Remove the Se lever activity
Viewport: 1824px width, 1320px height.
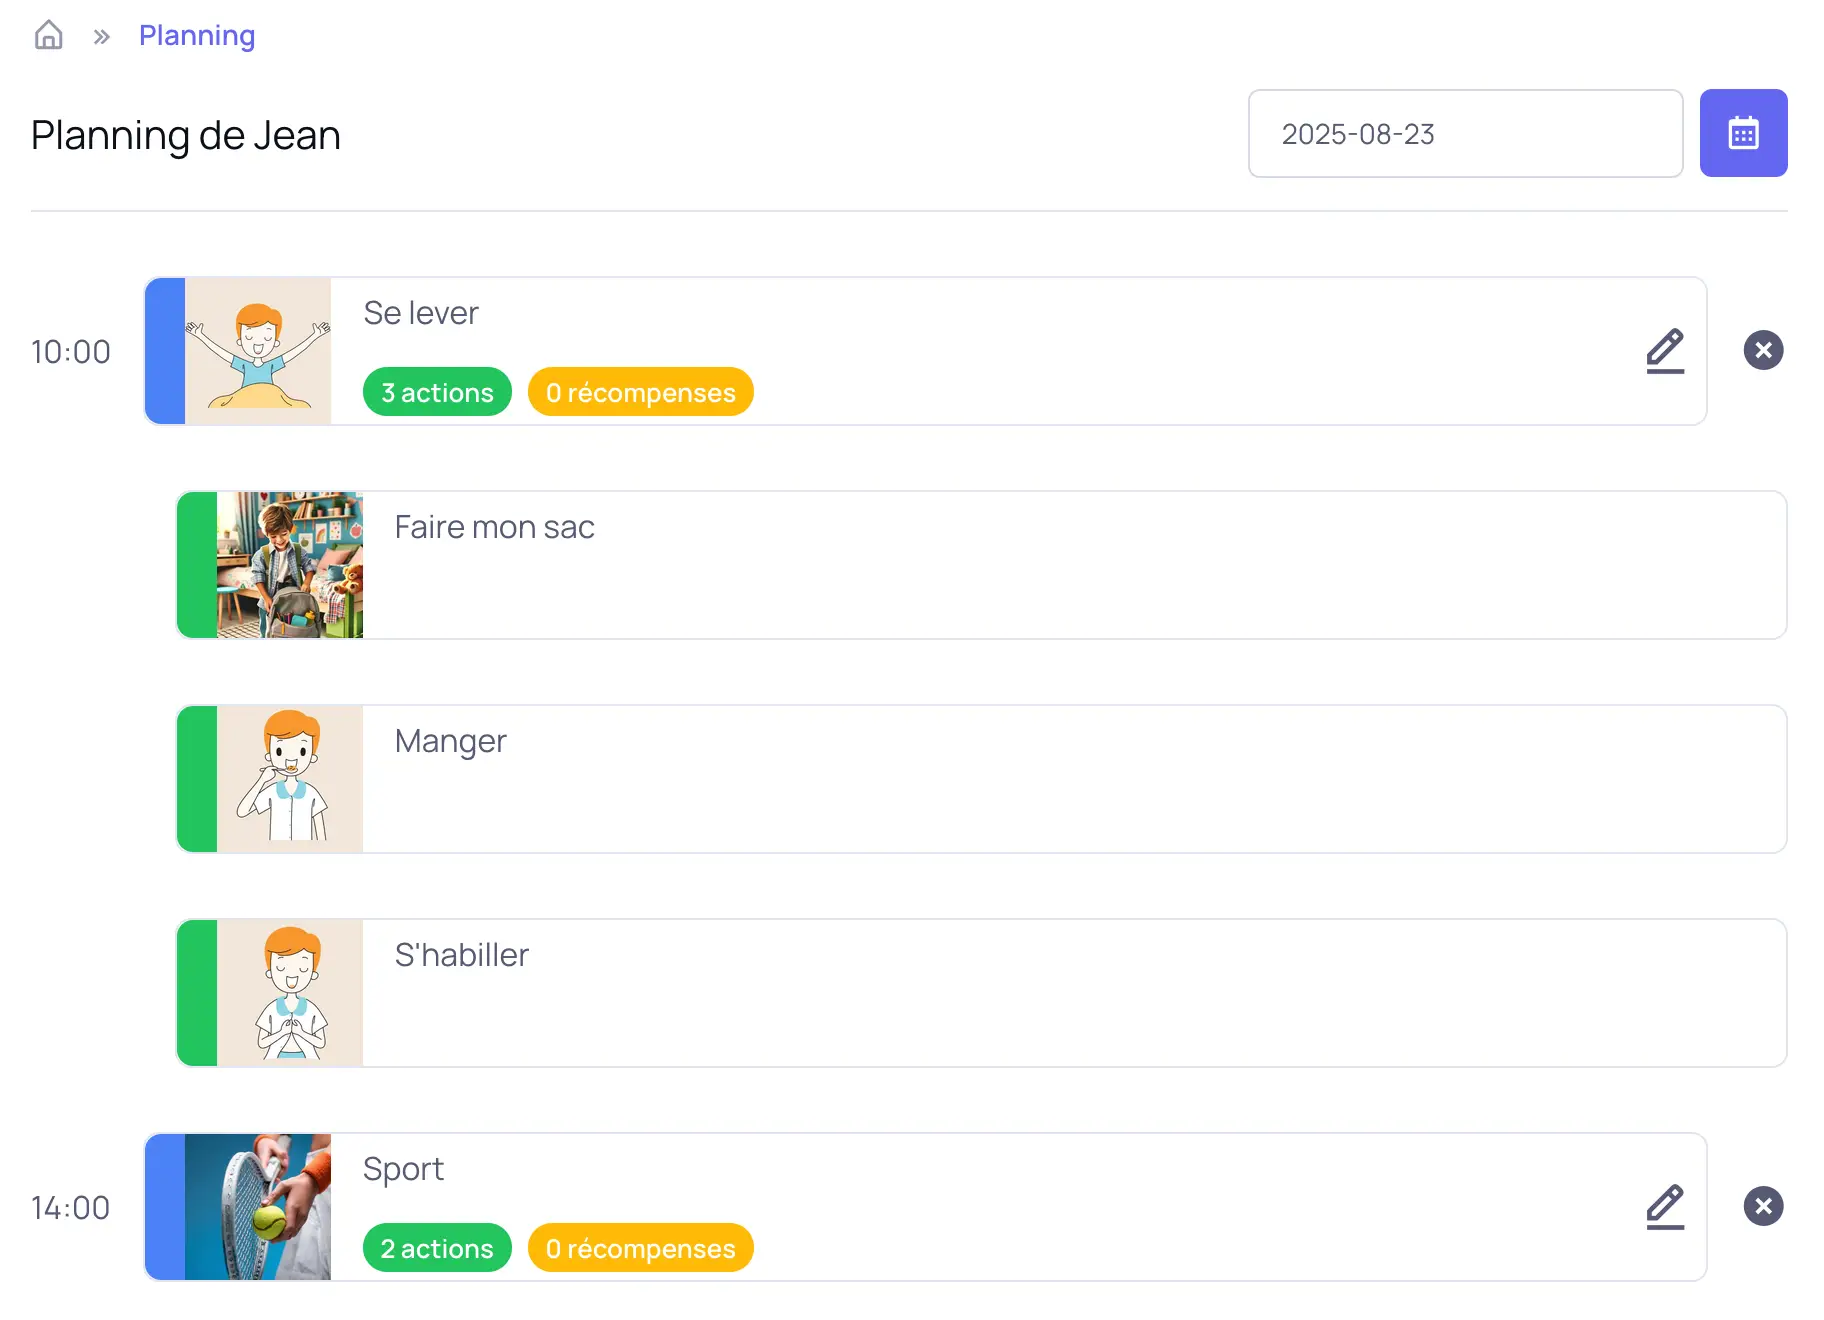point(1763,351)
